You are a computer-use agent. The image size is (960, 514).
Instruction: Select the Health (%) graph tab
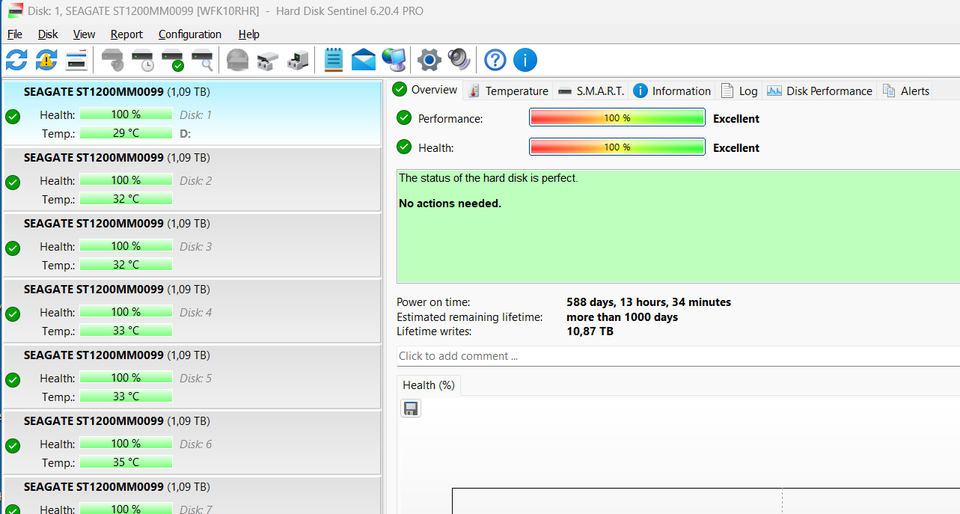click(429, 385)
